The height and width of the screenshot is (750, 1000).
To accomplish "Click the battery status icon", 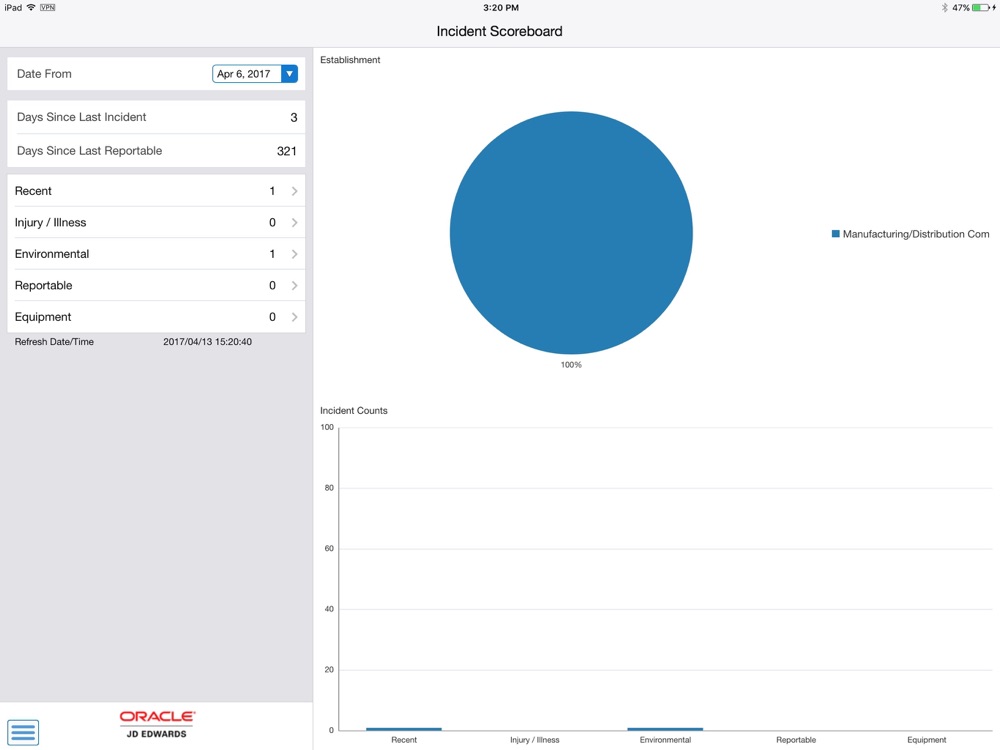I will click(x=981, y=8).
